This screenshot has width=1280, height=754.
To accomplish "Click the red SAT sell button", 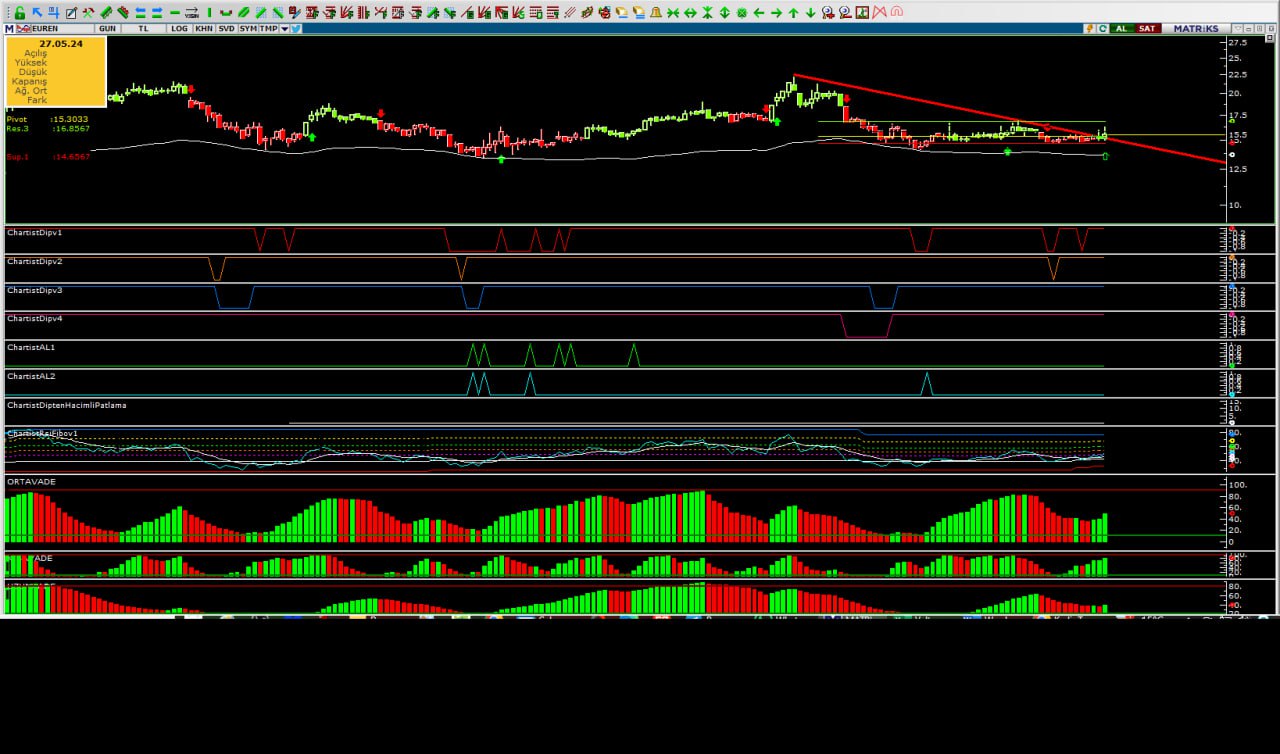I will 1147,28.
